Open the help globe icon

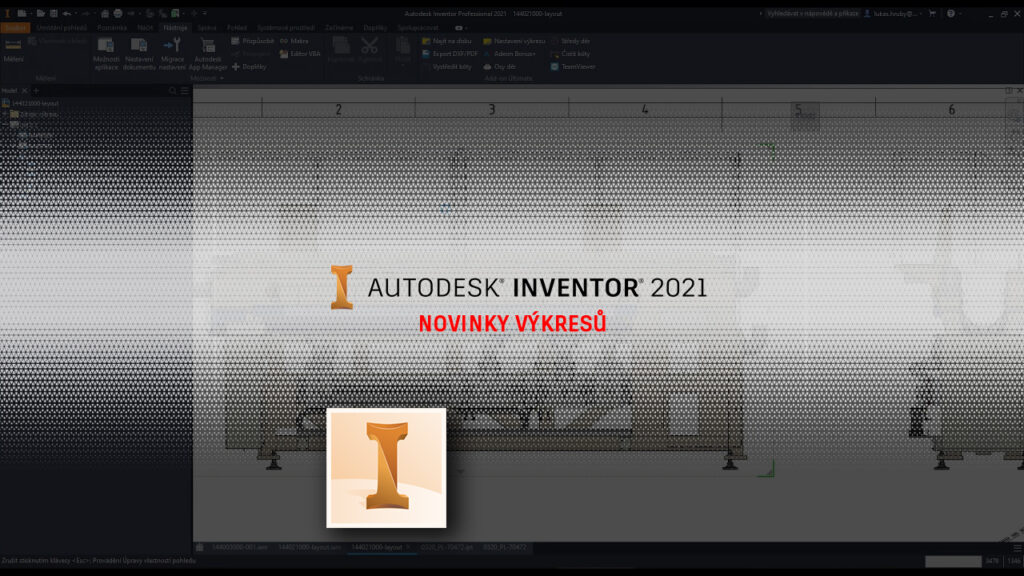[x=951, y=13]
